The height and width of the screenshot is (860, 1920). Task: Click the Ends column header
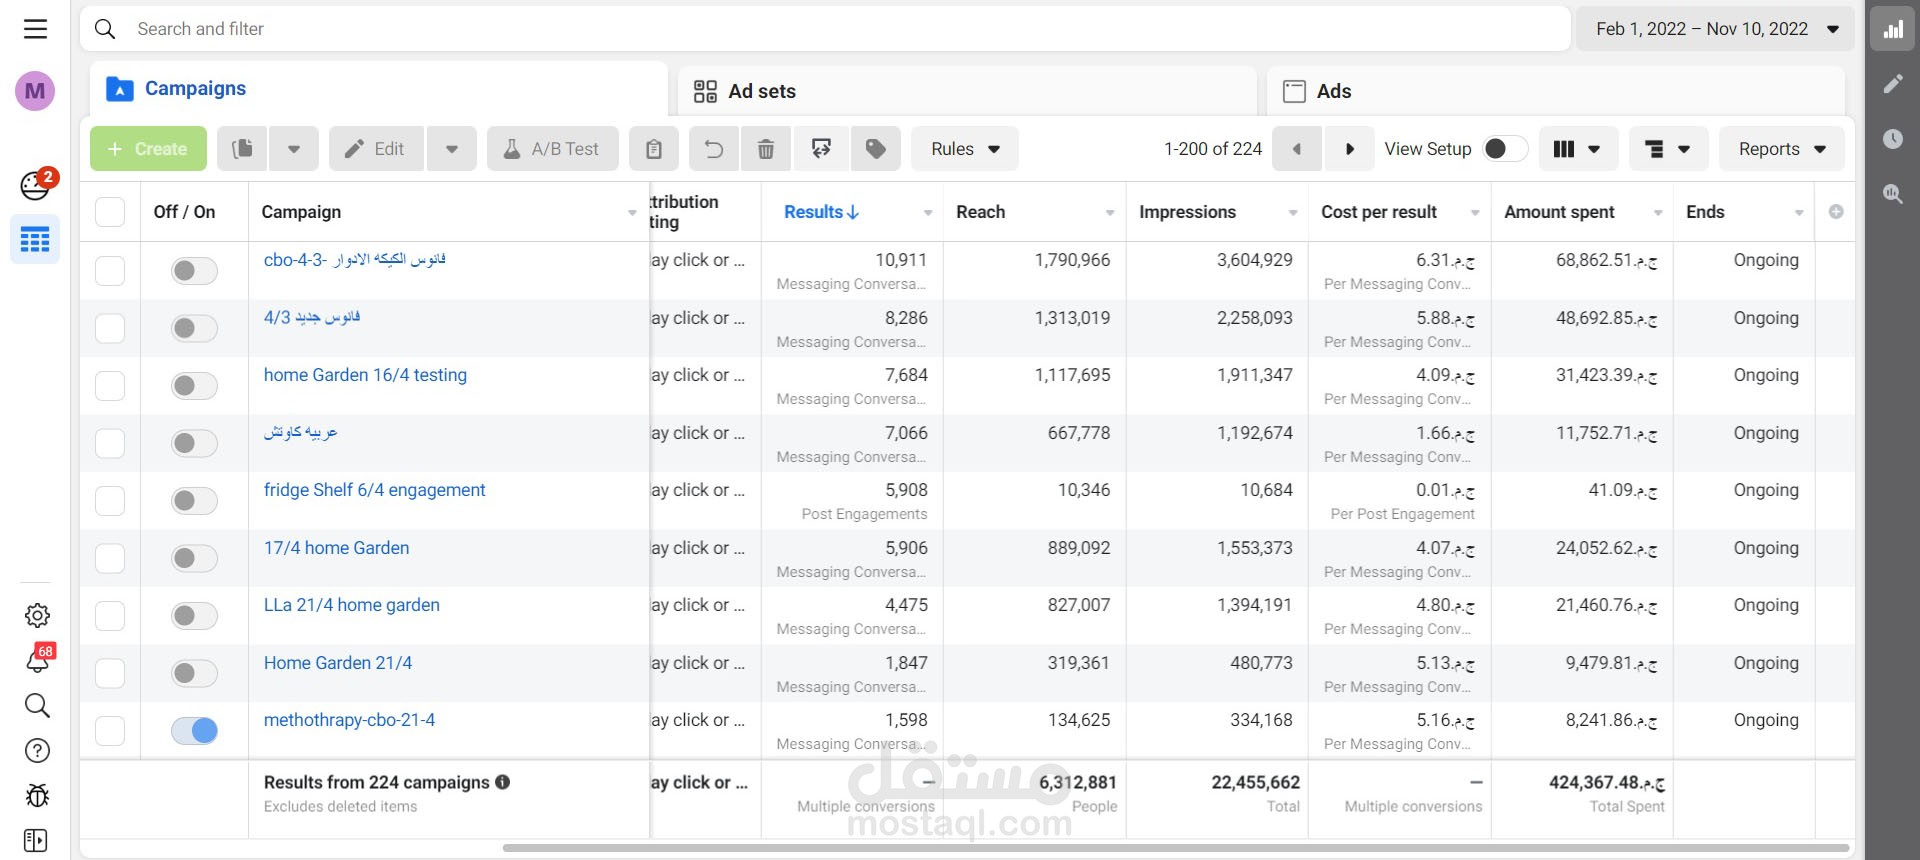pos(1705,212)
